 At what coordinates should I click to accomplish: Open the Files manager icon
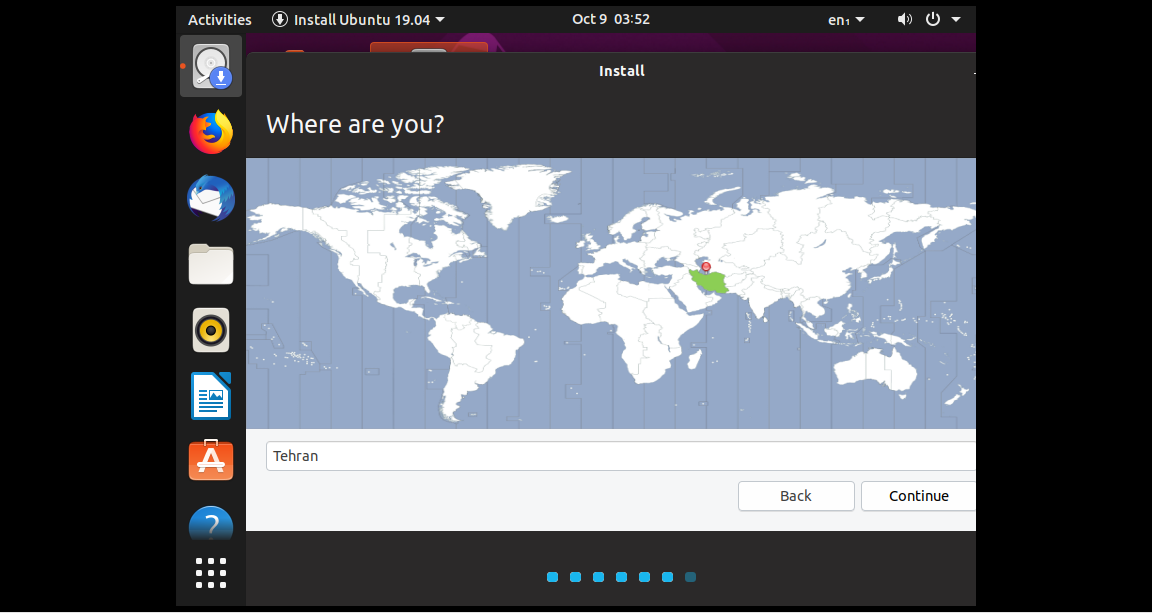[x=211, y=265]
